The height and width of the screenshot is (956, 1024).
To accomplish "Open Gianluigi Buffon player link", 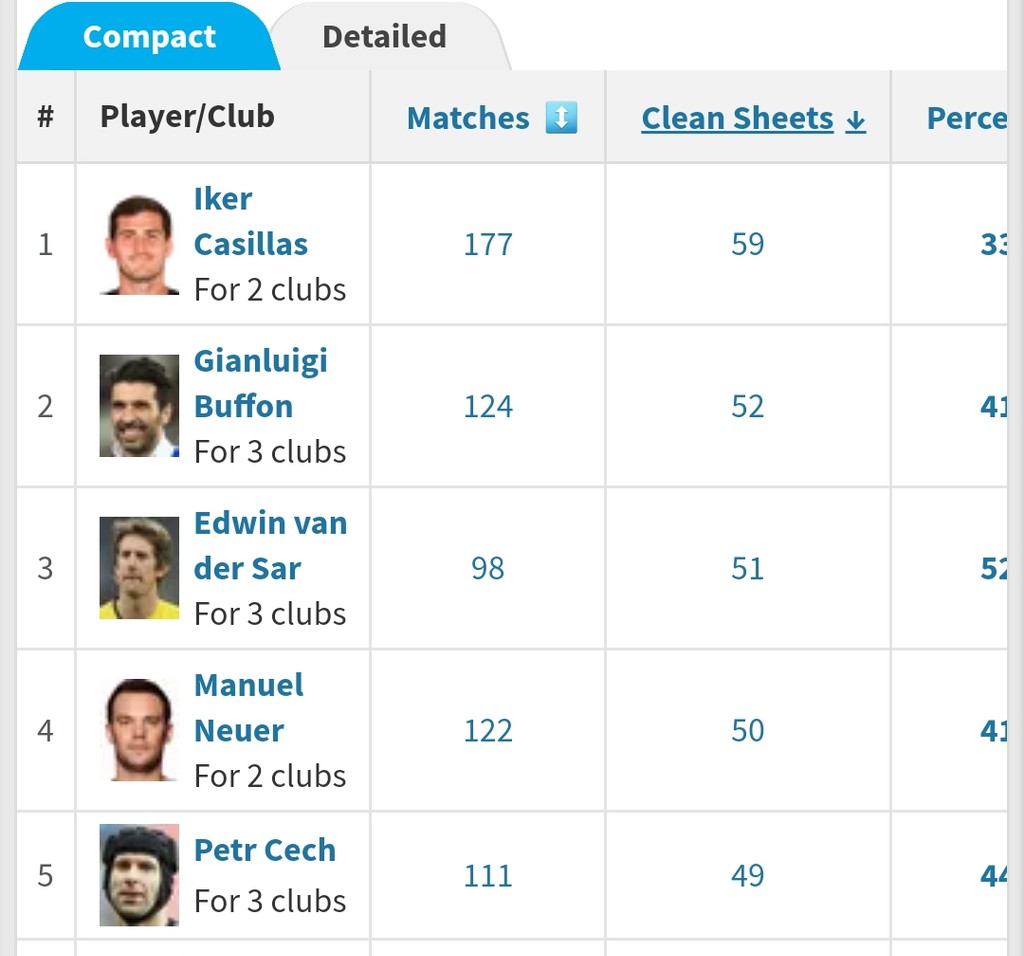I will tap(260, 383).
